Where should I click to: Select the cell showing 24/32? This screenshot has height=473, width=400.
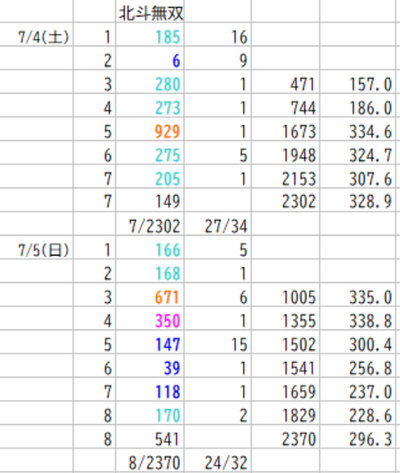218,463
